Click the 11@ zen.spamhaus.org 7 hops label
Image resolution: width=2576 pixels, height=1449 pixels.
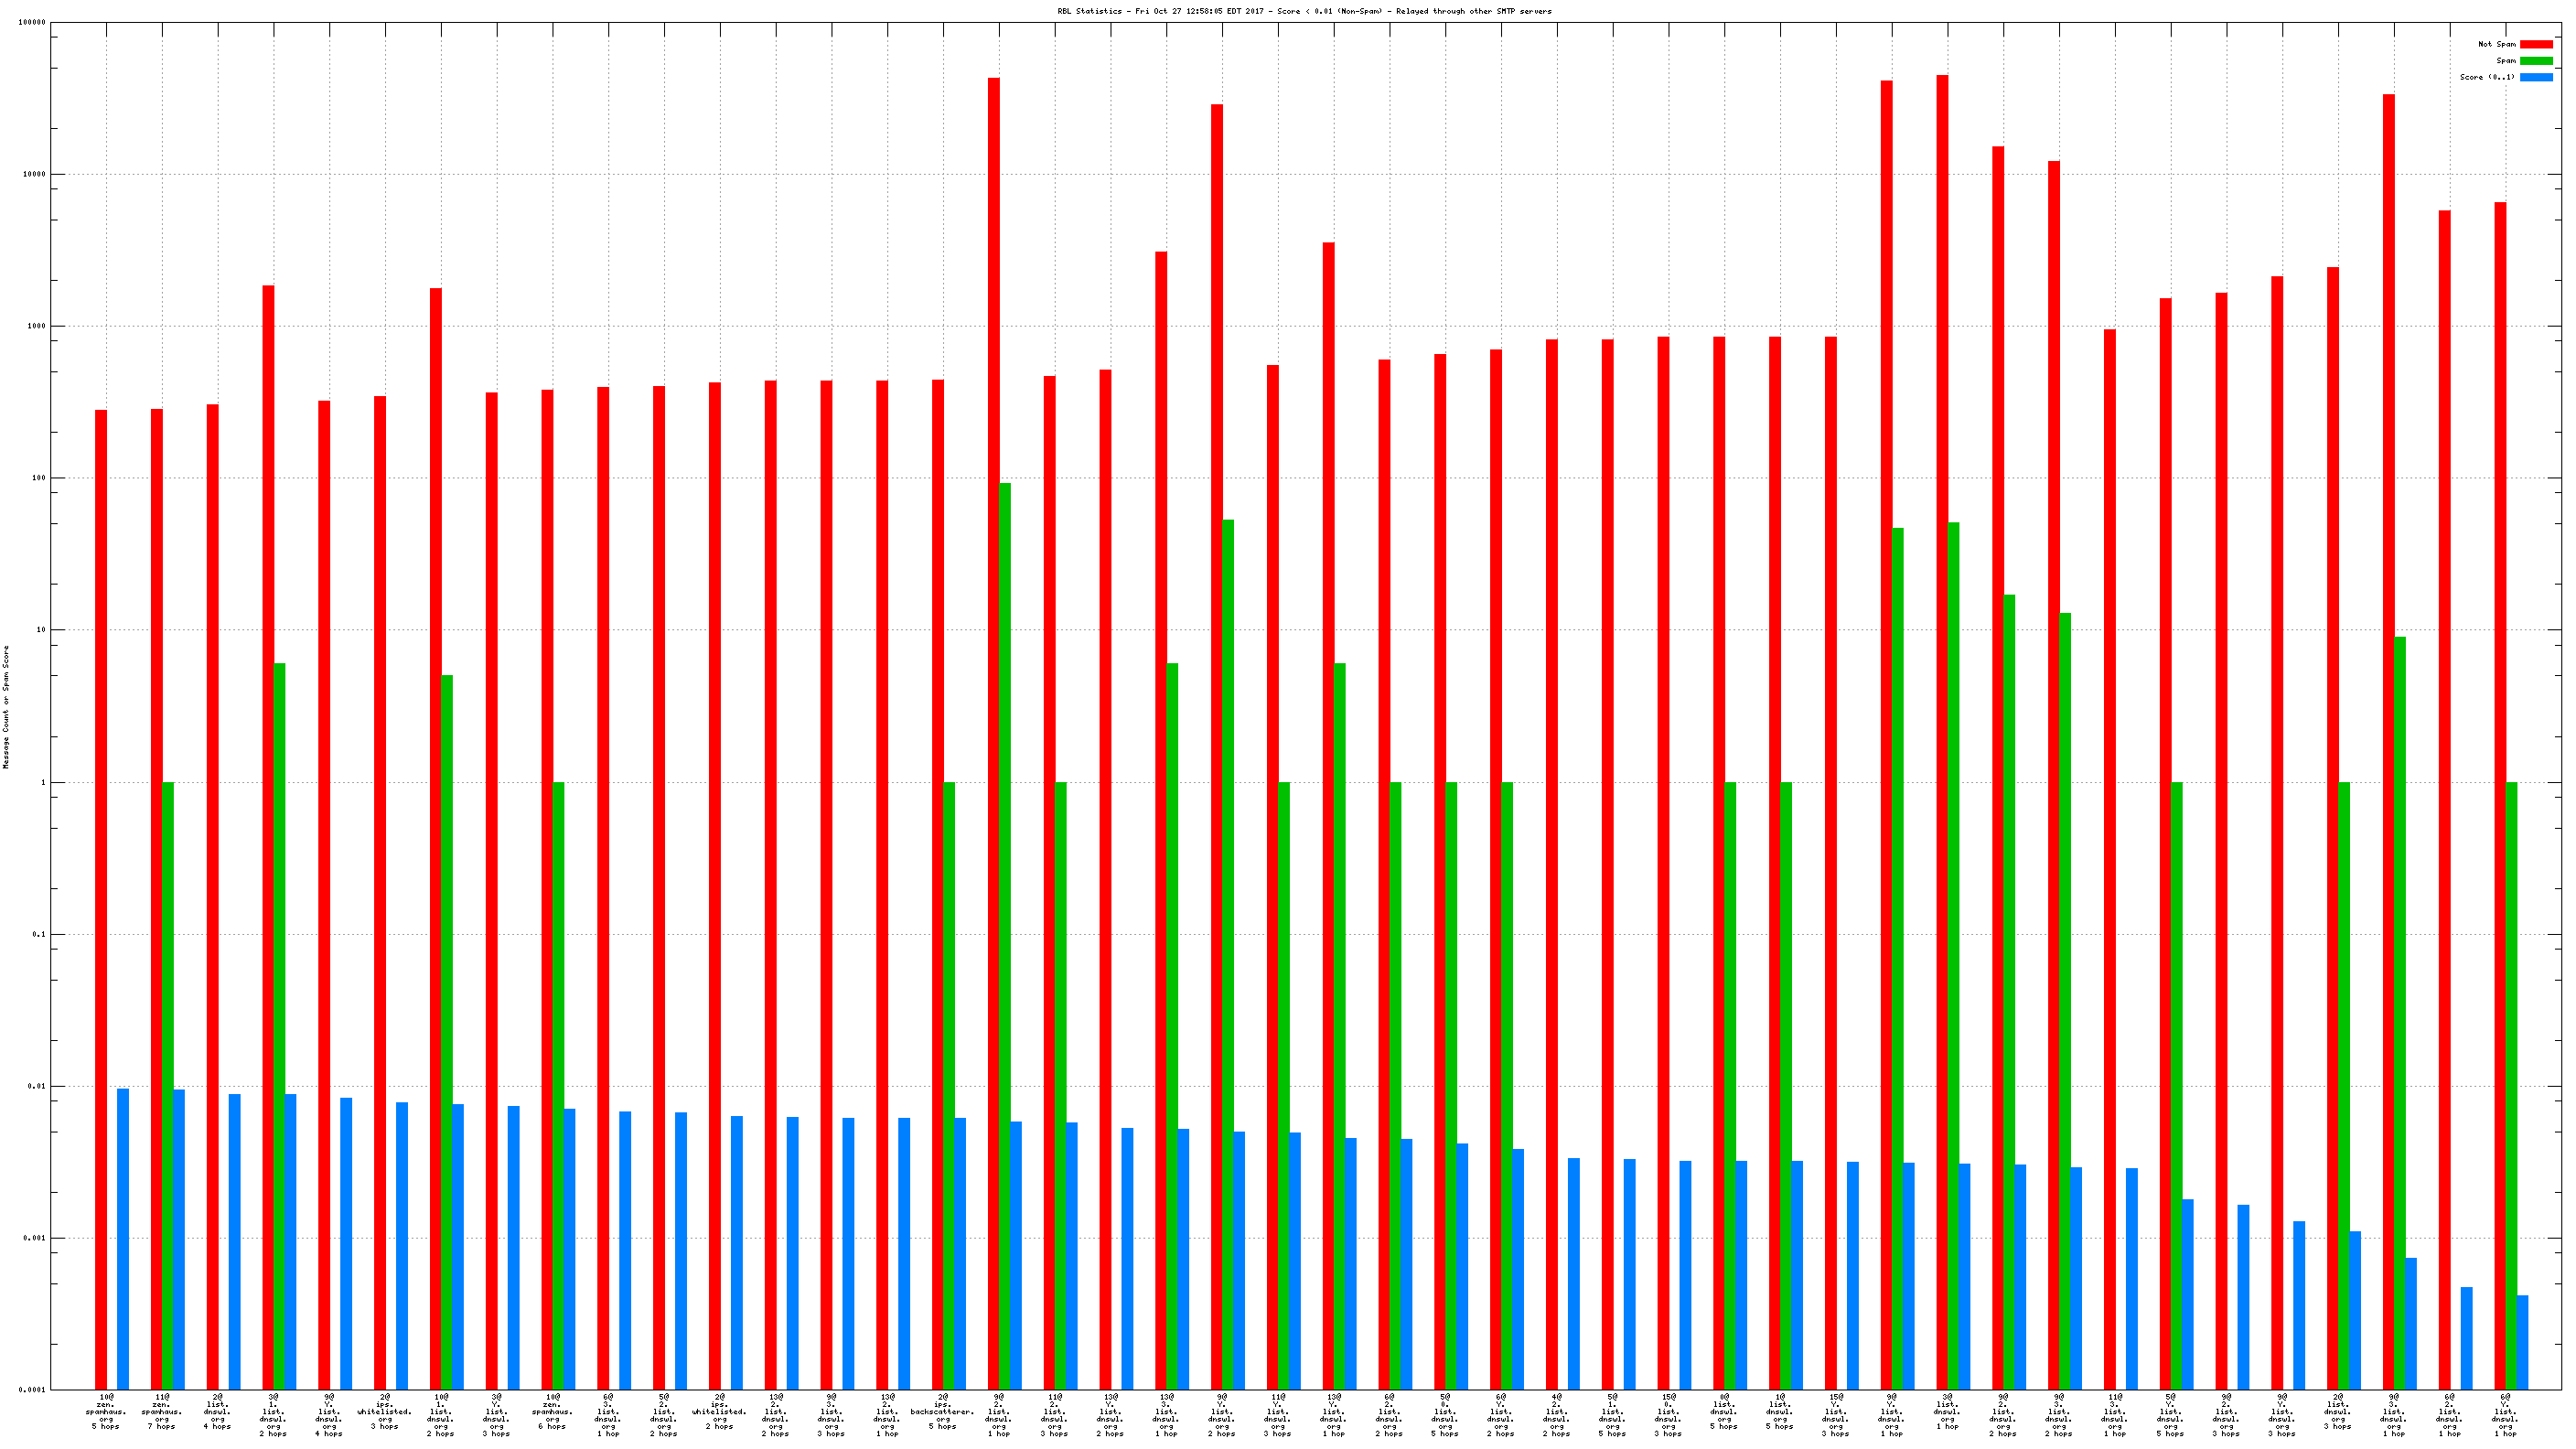[162, 1411]
